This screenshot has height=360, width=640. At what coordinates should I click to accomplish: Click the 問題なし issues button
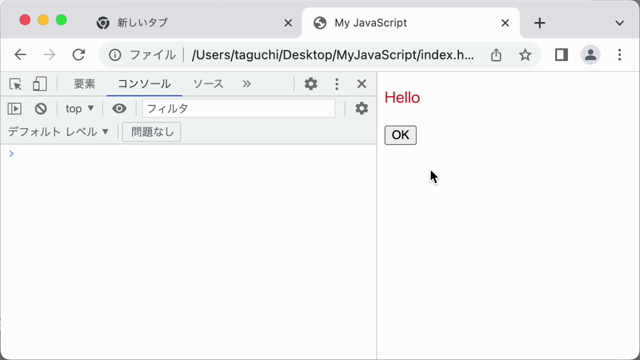click(152, 132)
